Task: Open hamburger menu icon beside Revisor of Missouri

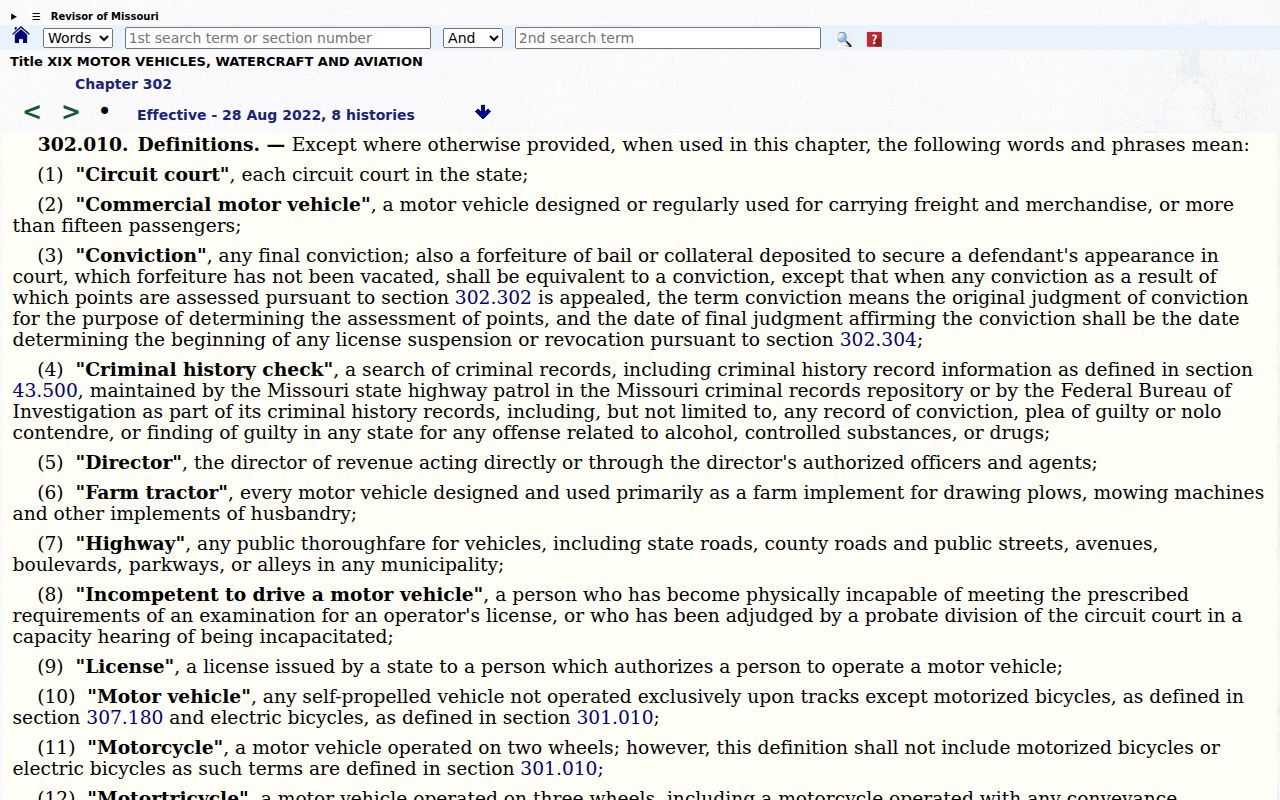Action: coord(36,16)
